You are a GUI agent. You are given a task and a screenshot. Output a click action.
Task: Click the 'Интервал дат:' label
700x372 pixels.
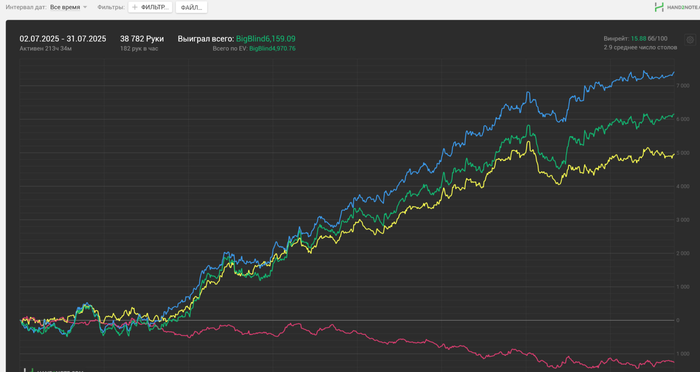coord(26,7)
